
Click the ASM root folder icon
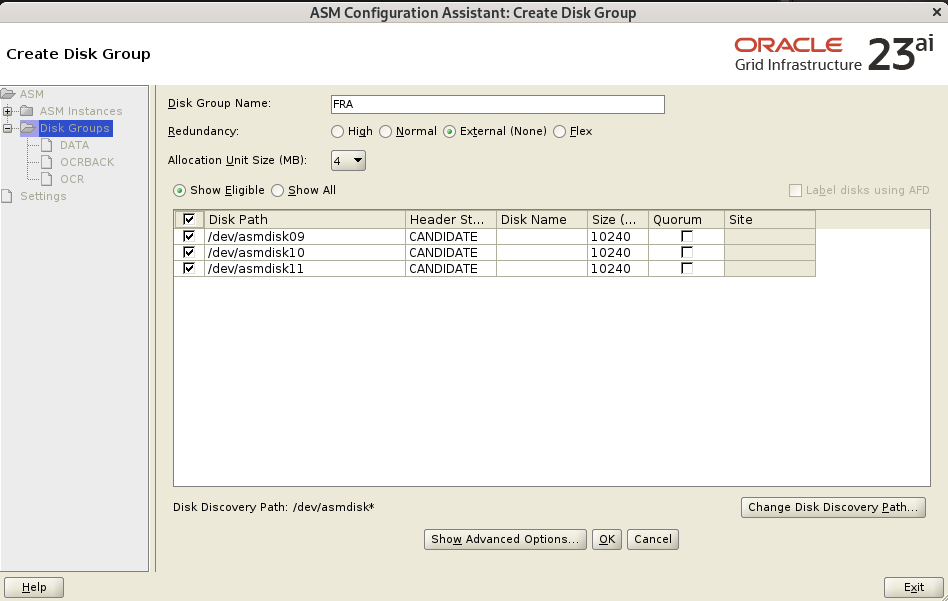coord(7,94)
